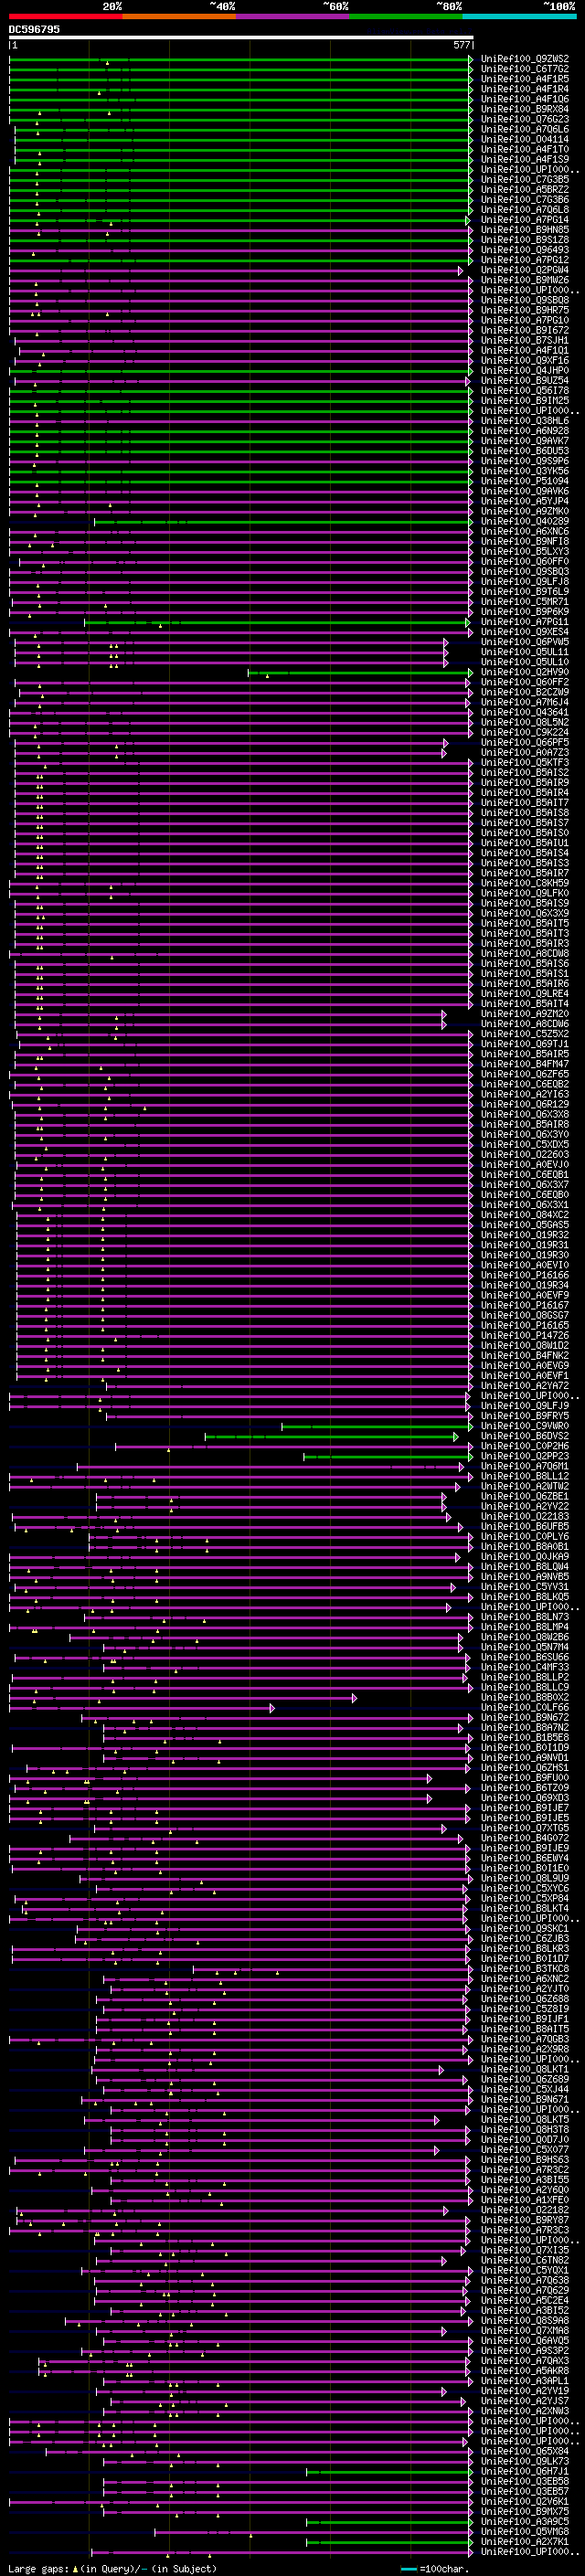Image resolution: width=585 pixels, height=2576 pixels.
Task: Select the UniRef100_Q9SBQ8 label
Action: click(x=525, y=300)
